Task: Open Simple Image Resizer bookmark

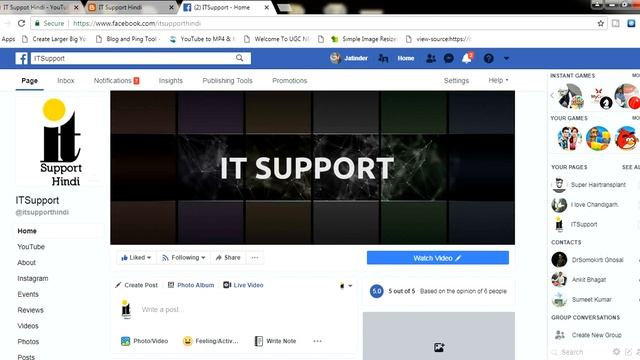Action: point(364,39)
